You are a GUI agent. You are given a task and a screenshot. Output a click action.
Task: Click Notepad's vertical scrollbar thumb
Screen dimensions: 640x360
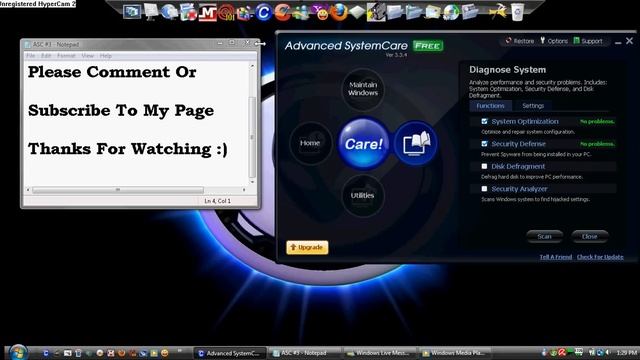pos(252,137)
